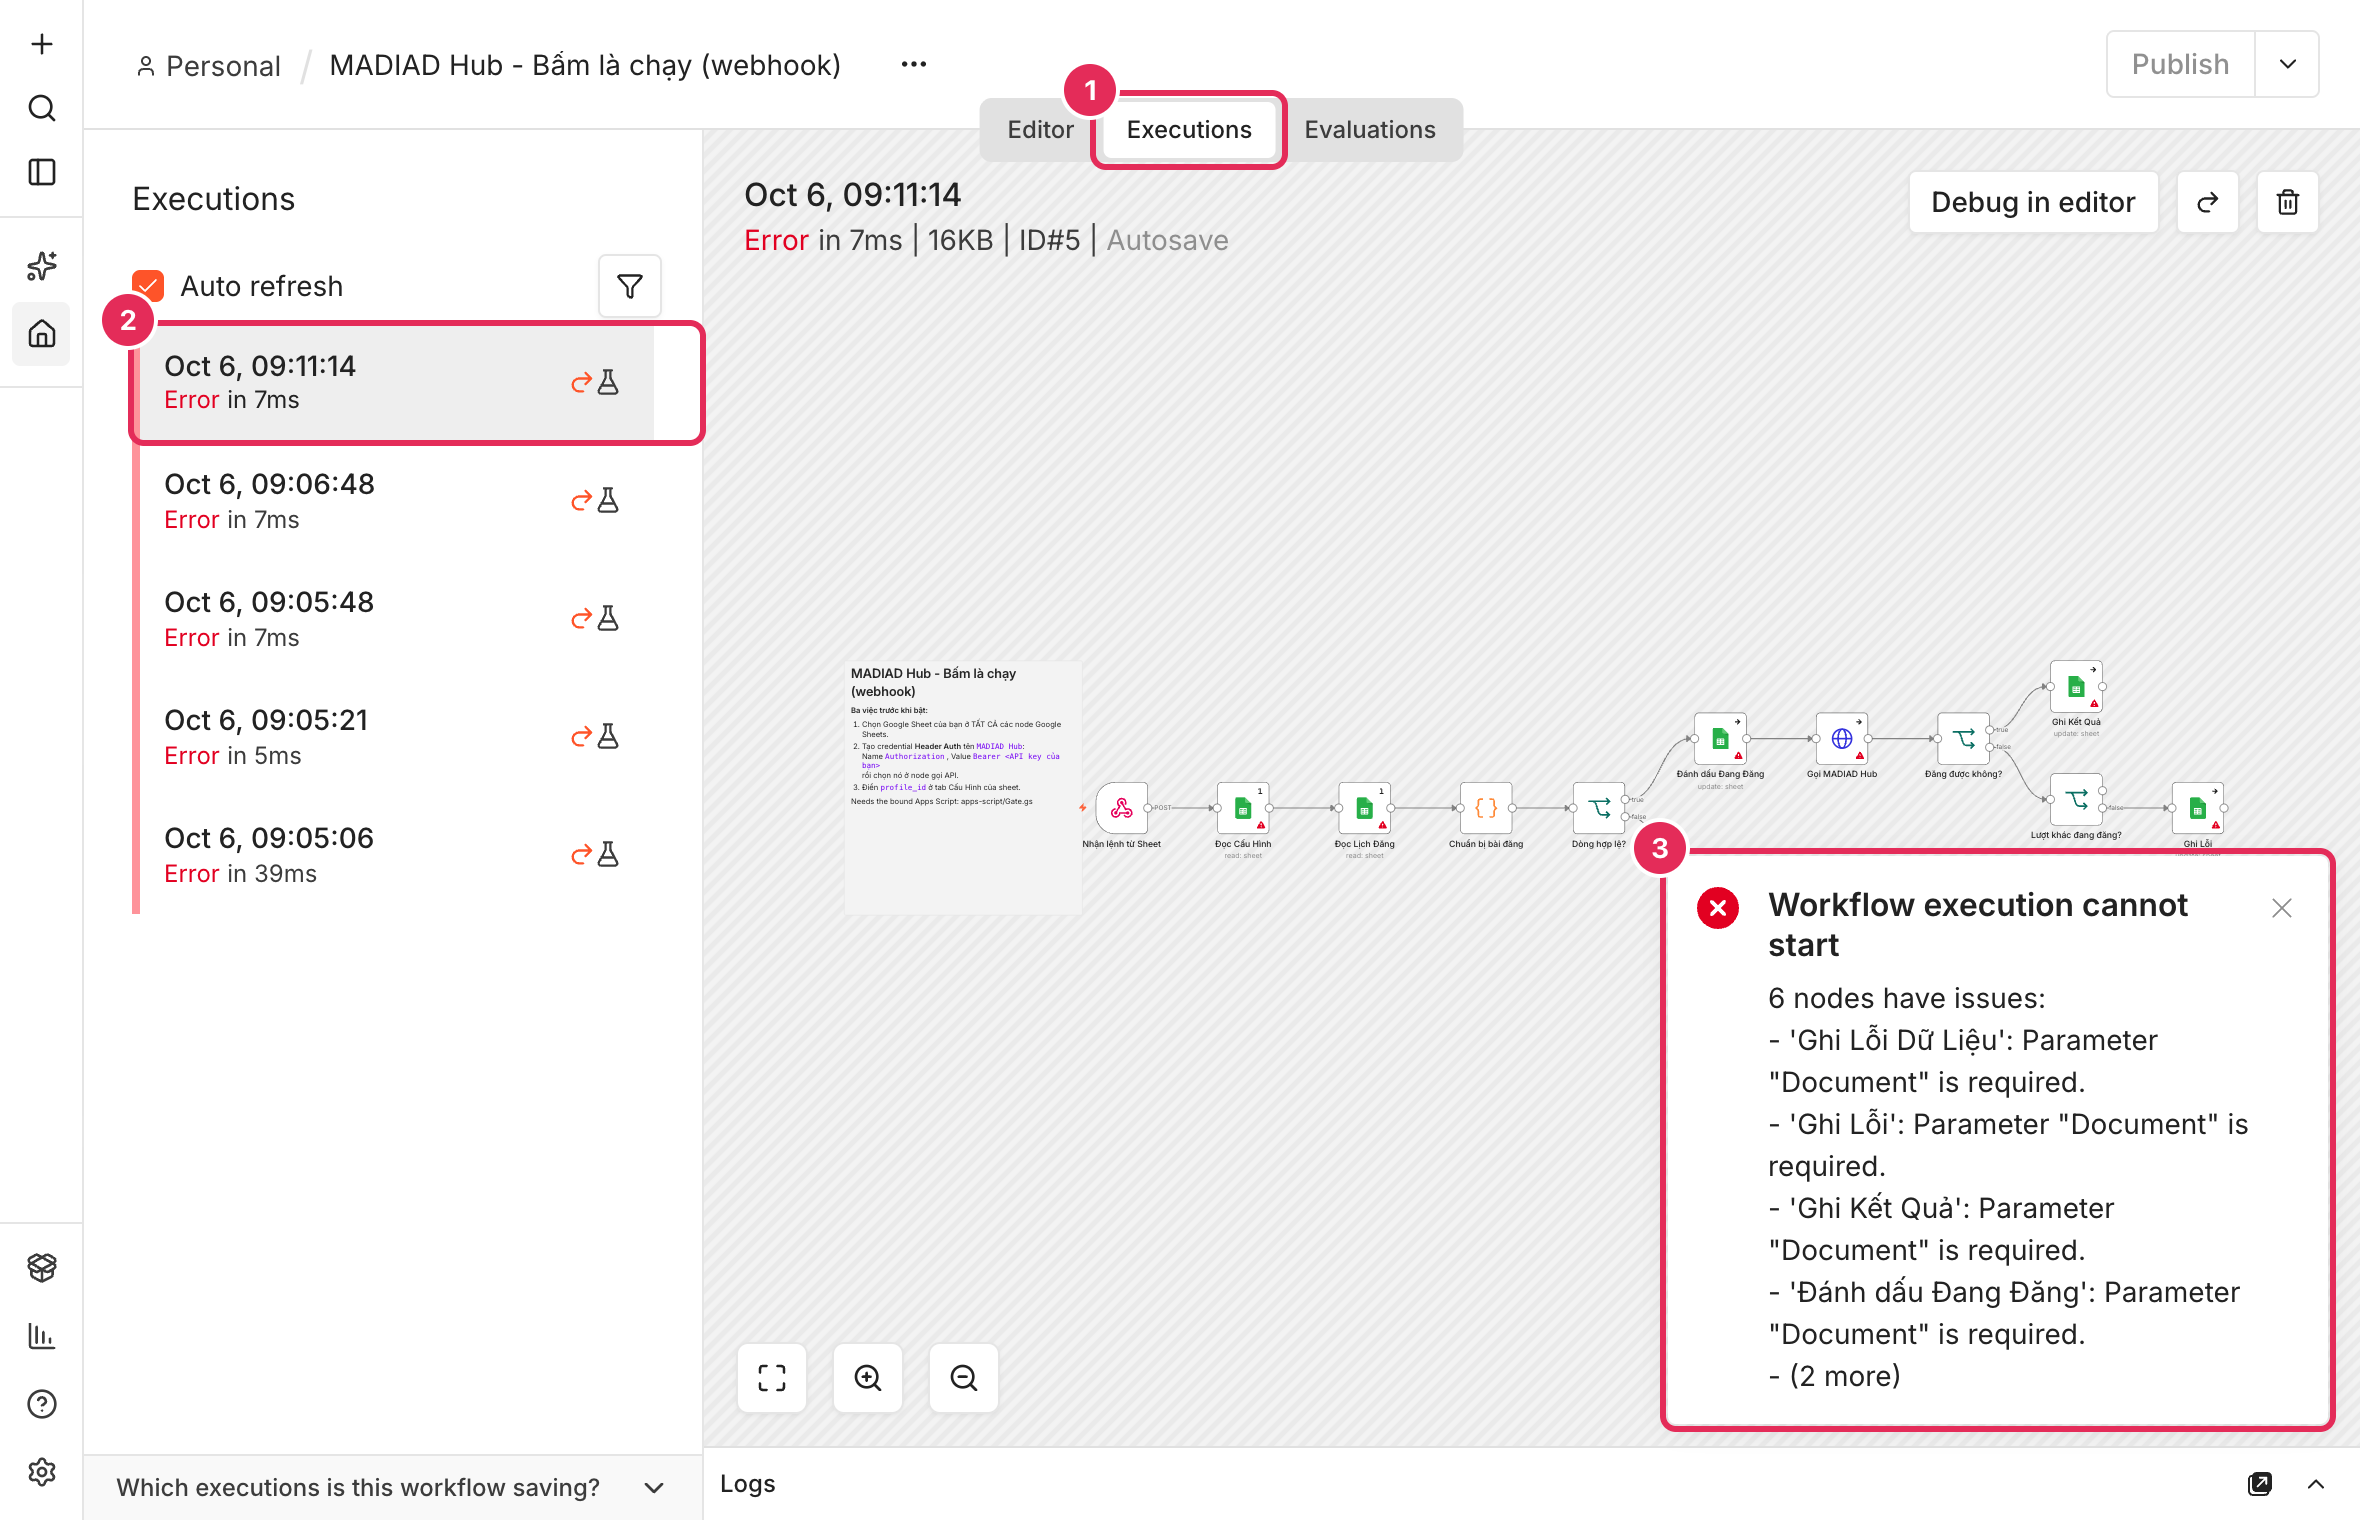Image resolution: width=2360 pixels, height=1520 pixels.
Task: Open the Publish dropdown arrow
Action: [2287, 64]
